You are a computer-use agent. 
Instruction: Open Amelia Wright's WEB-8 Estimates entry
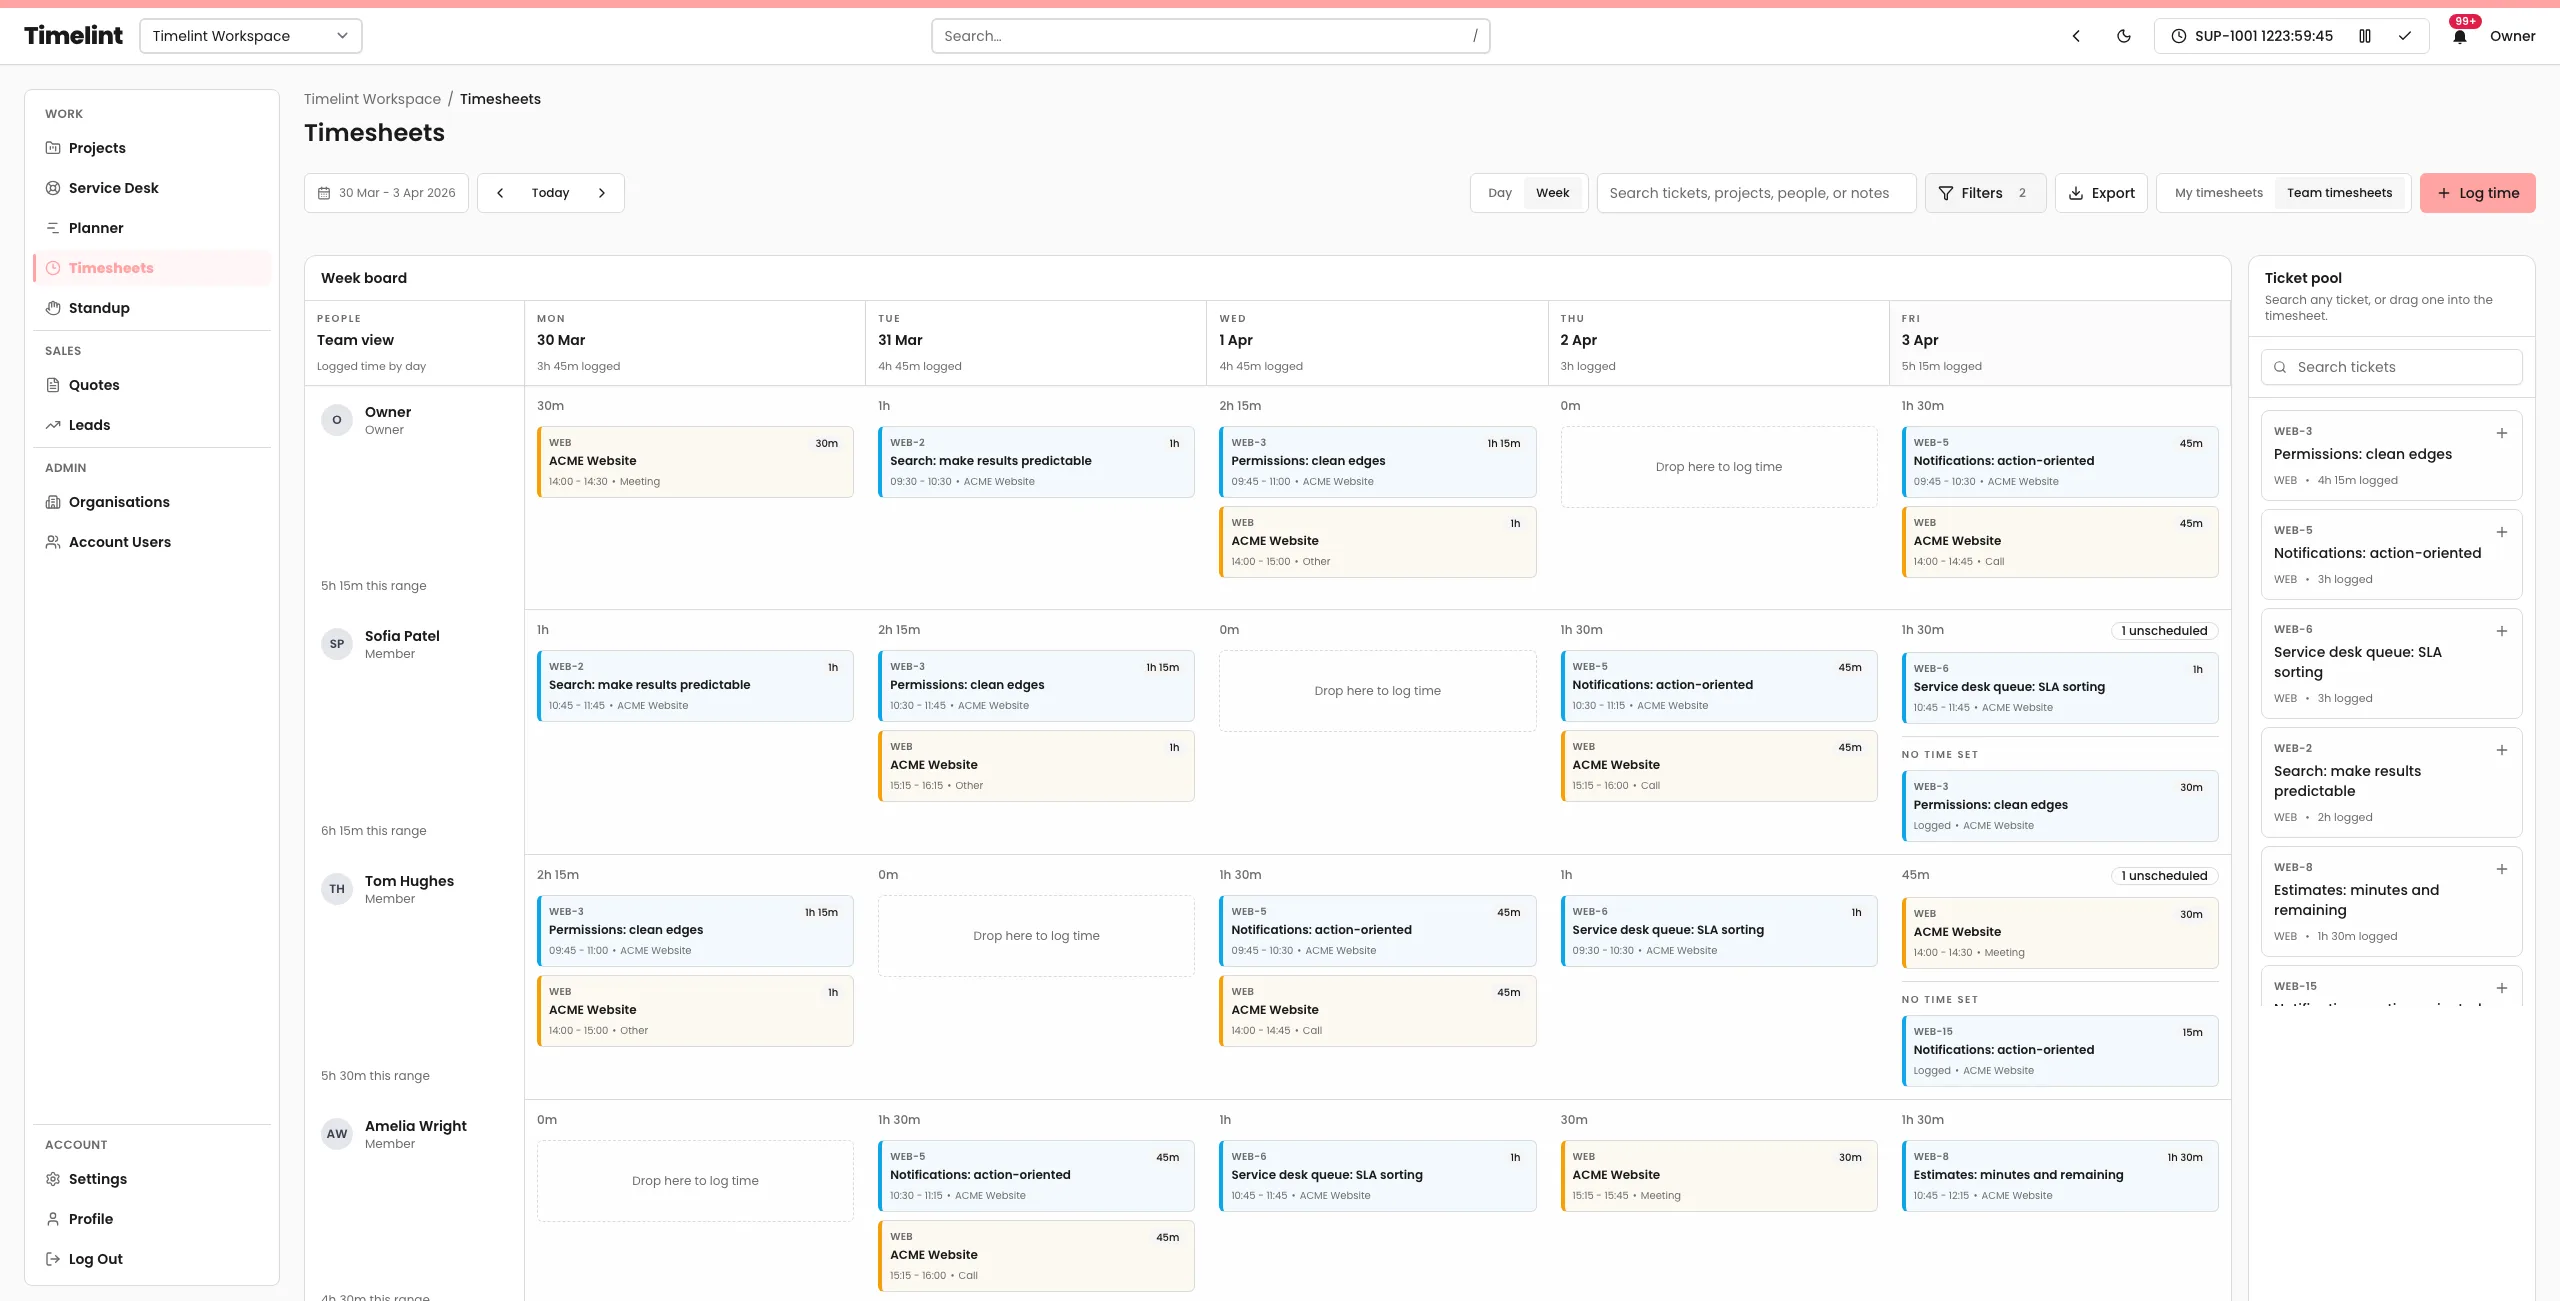[2060, 1176]
